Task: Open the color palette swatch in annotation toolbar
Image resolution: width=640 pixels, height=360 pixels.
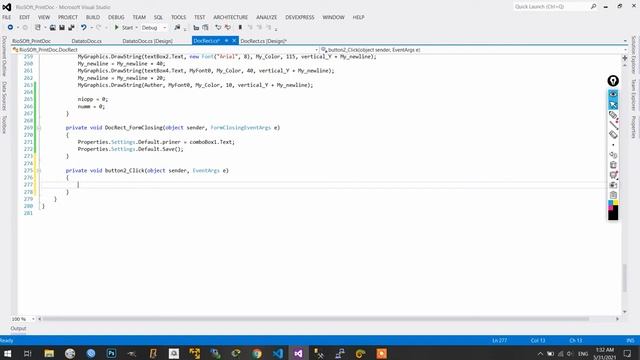Action: tap(613, 205)
